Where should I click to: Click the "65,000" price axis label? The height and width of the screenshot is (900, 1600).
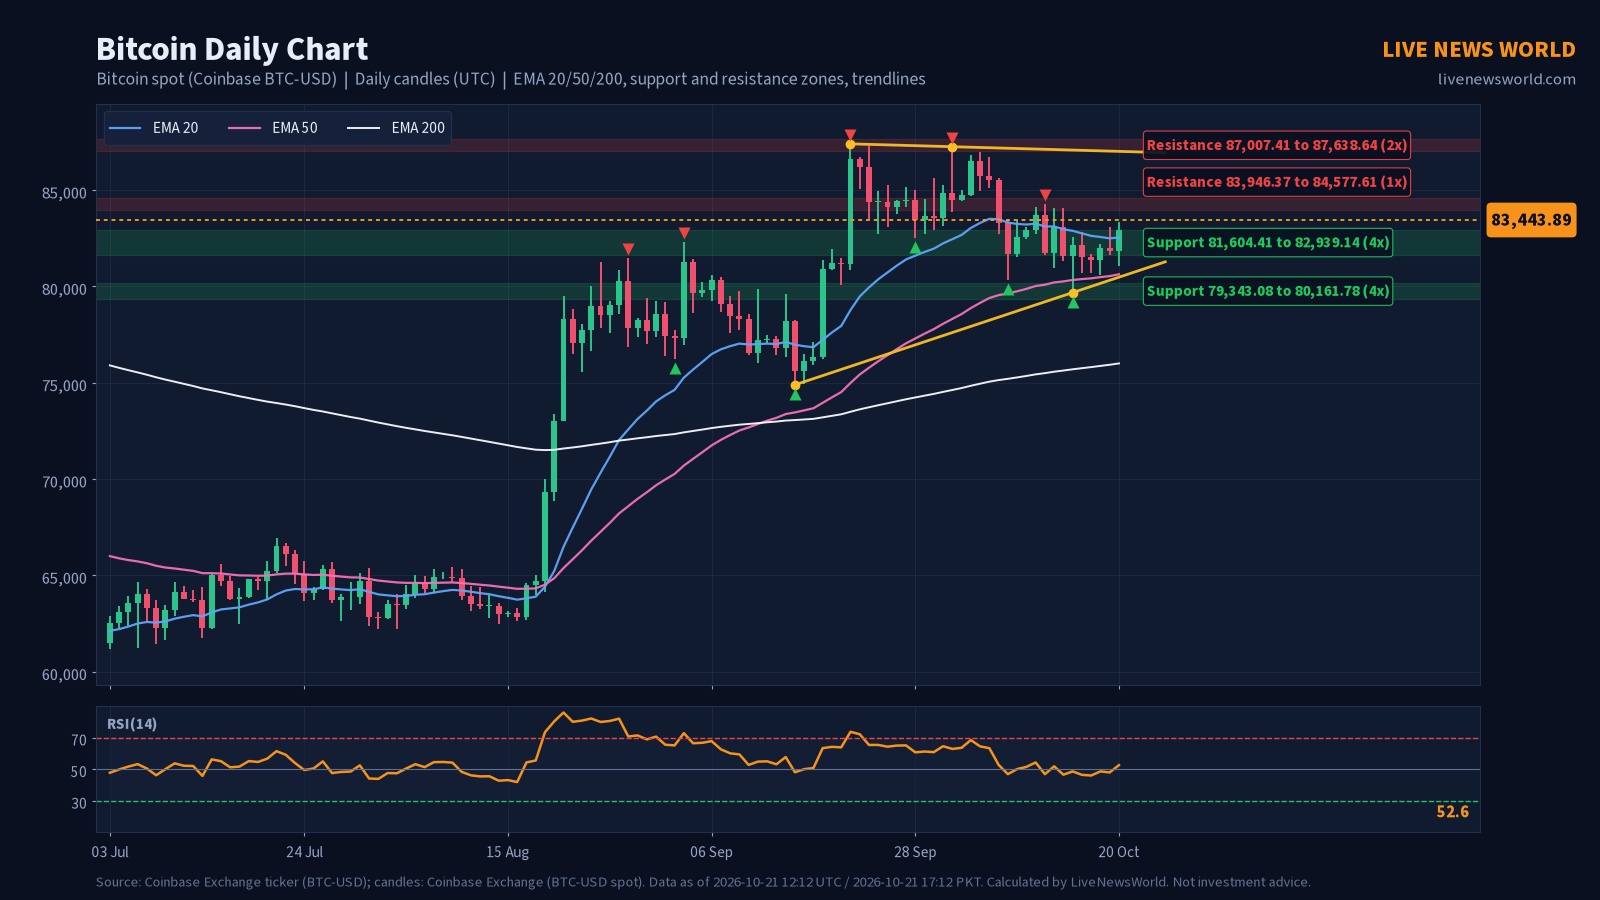[65, 578]
